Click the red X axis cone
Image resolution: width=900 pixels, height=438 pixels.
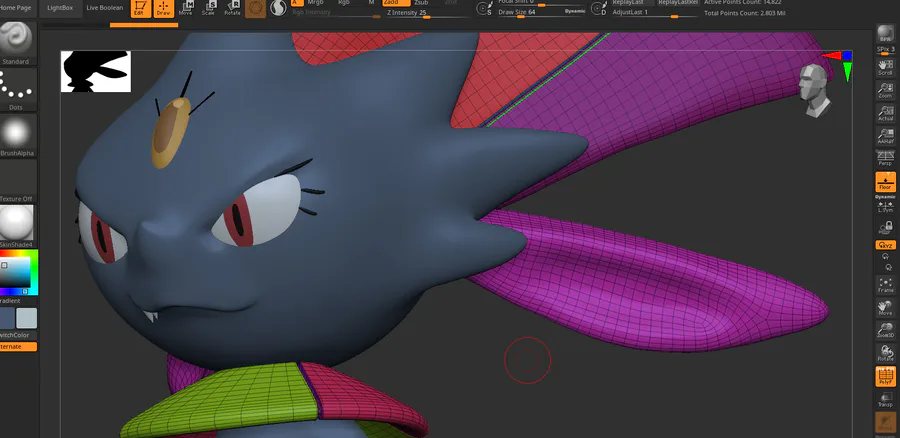[832, 56]
